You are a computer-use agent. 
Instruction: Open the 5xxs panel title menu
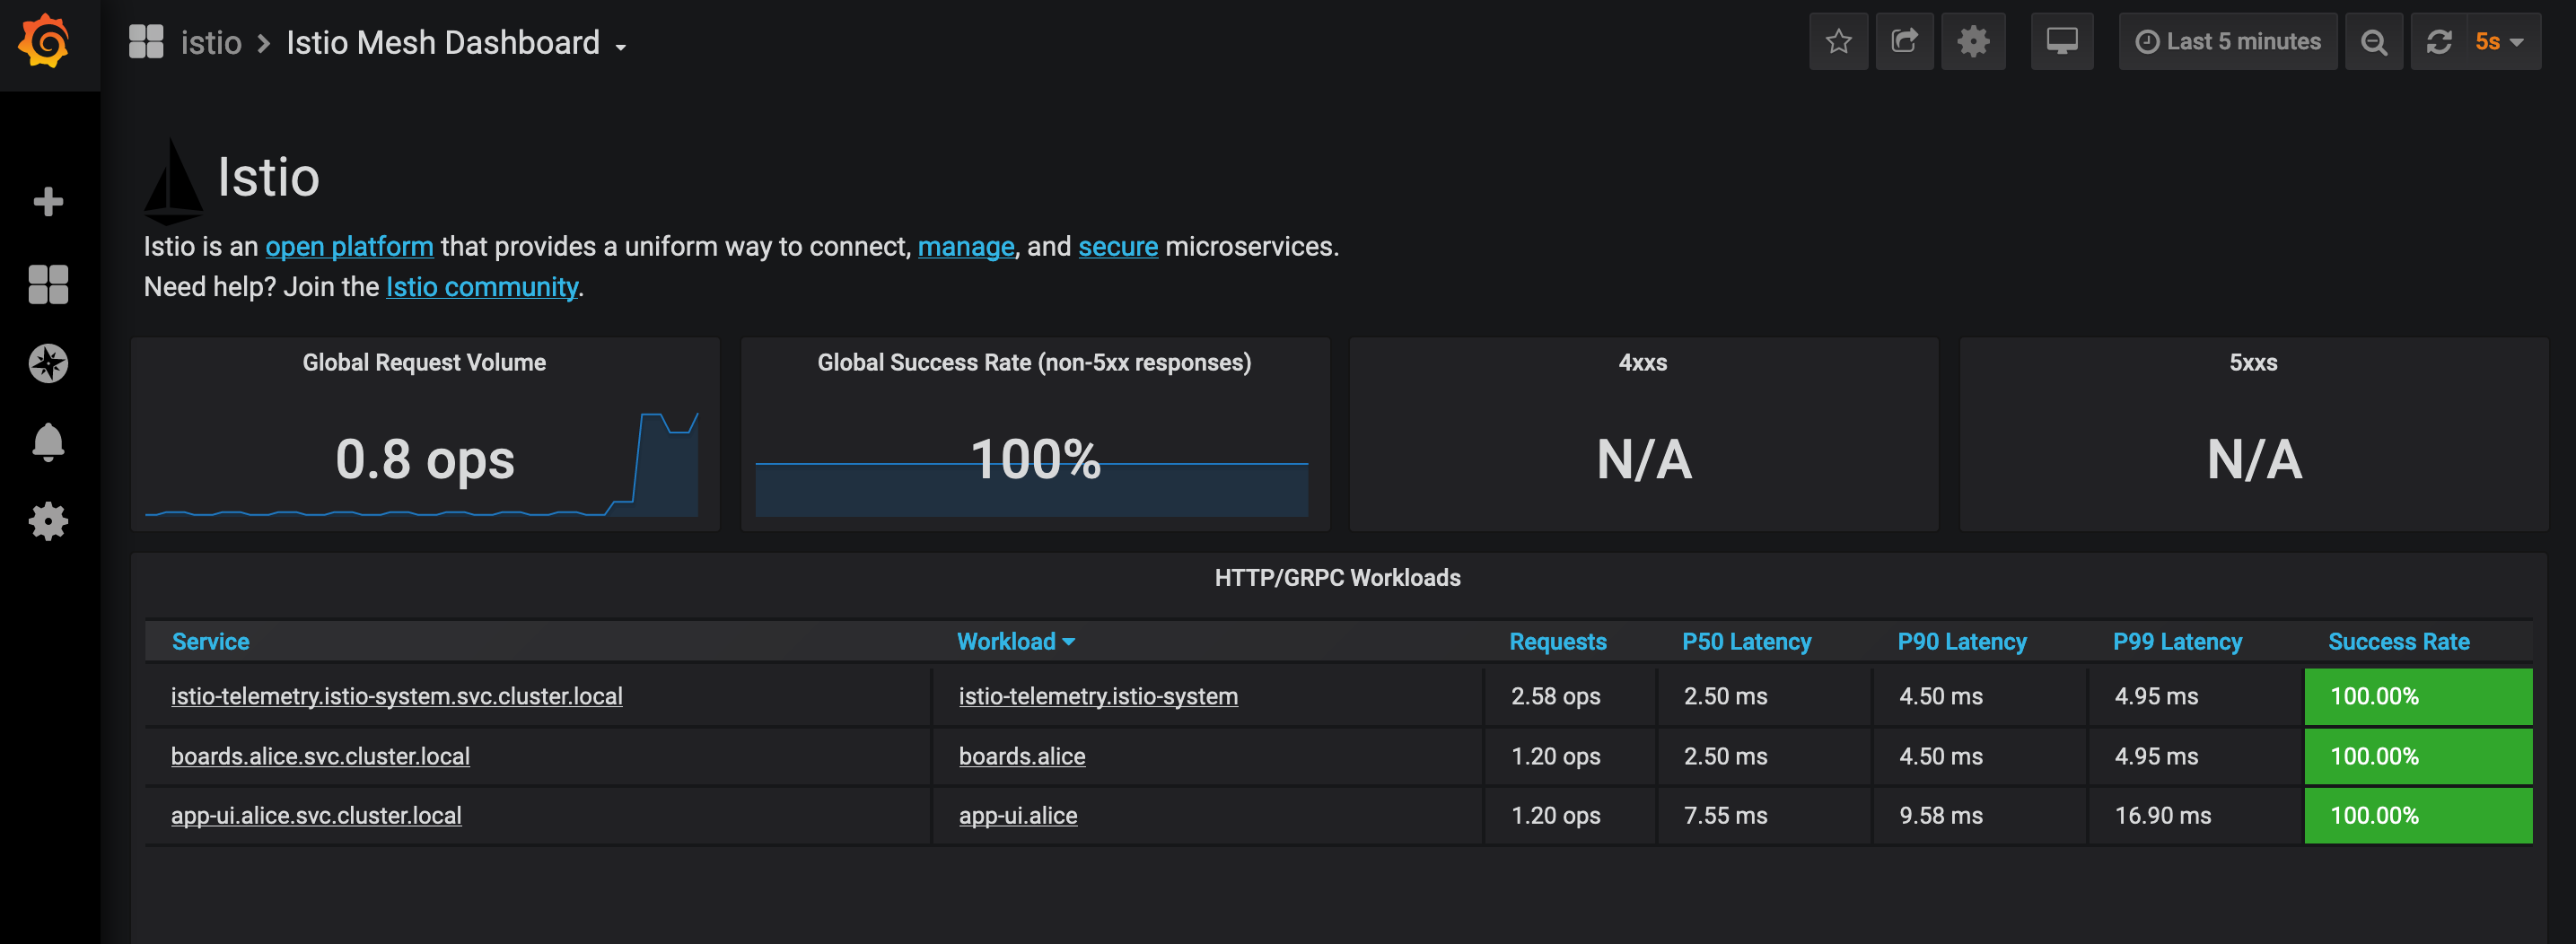pos(2252,362)
